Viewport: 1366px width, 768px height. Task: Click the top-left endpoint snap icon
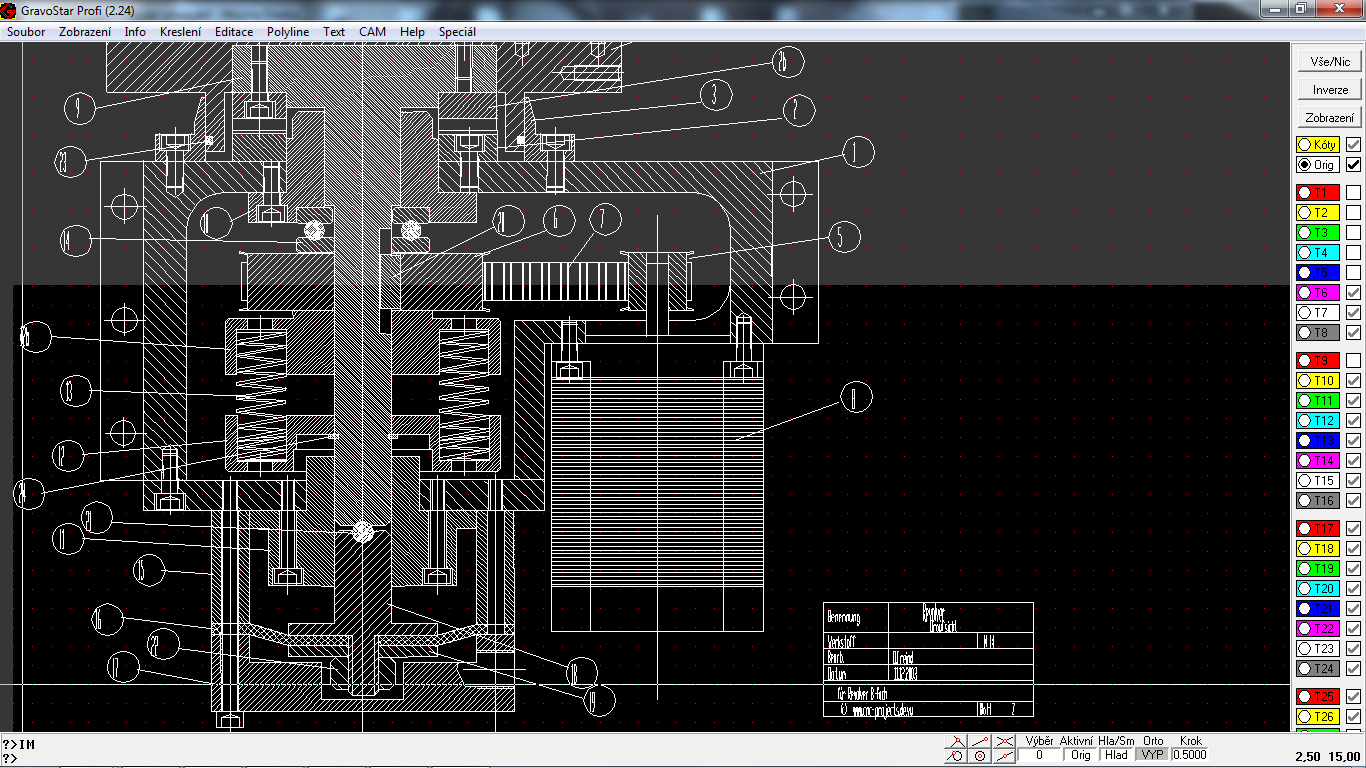click(957, 741)
